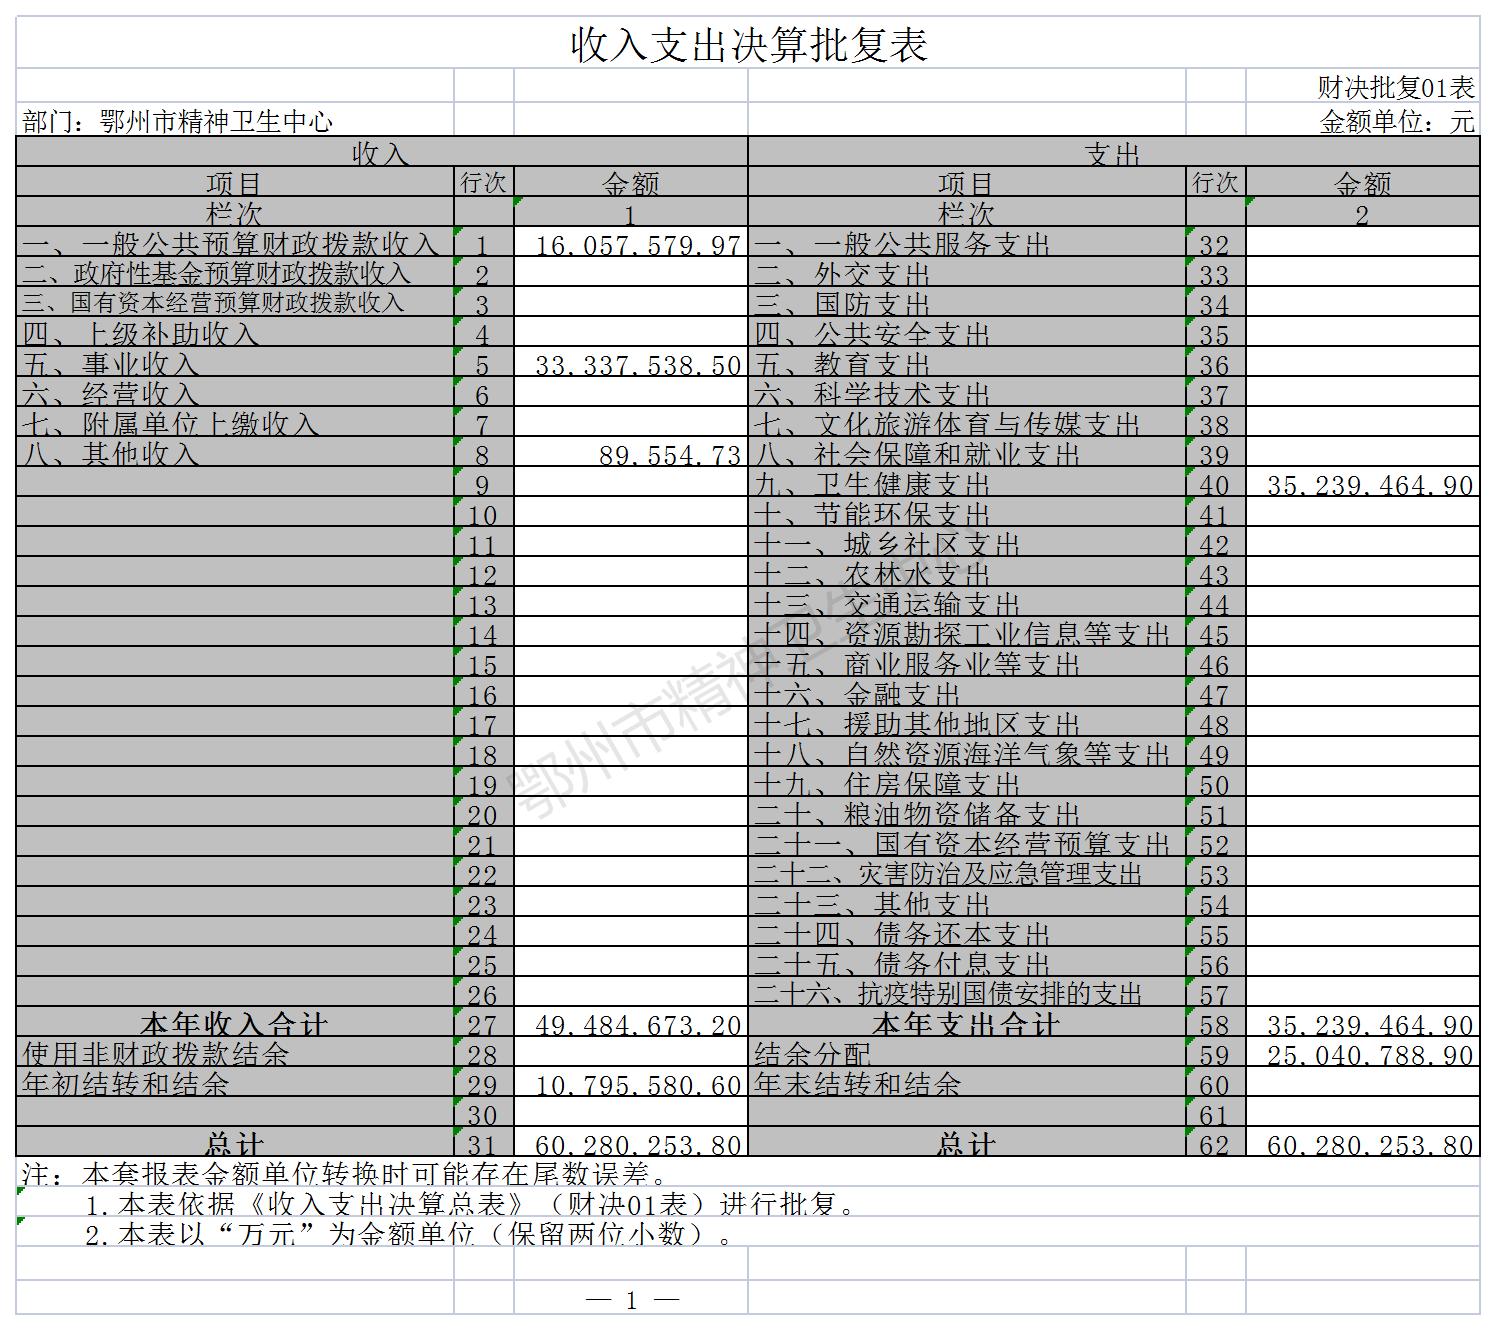Select the 债务还本支出 cell
The width and height of the screenshot is (1496, 1330).
pos(967,933)
